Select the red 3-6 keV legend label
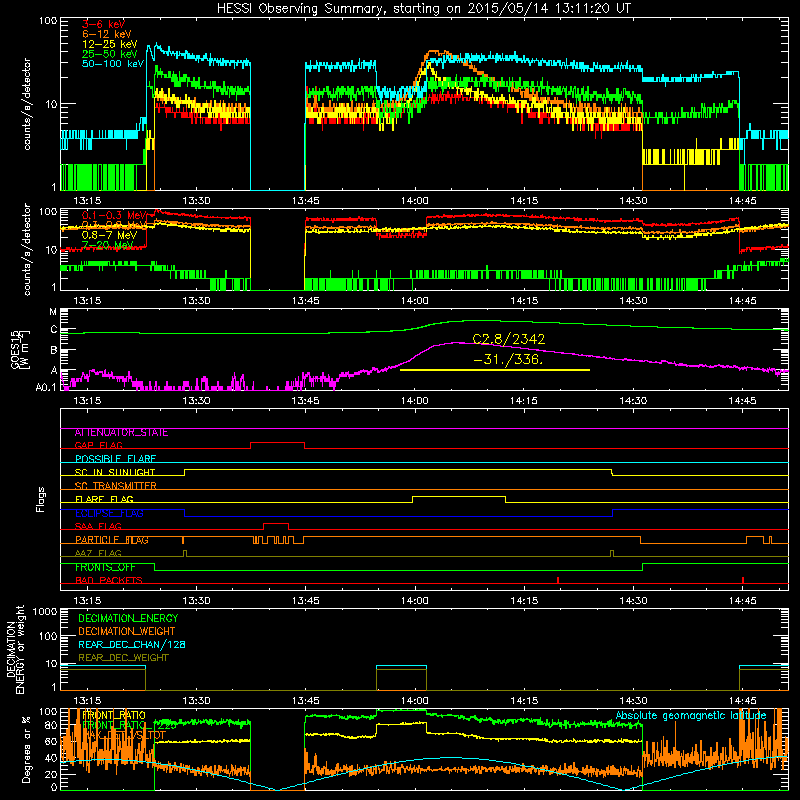Viewport: 800px width, 800px height. tap(103, 24)
